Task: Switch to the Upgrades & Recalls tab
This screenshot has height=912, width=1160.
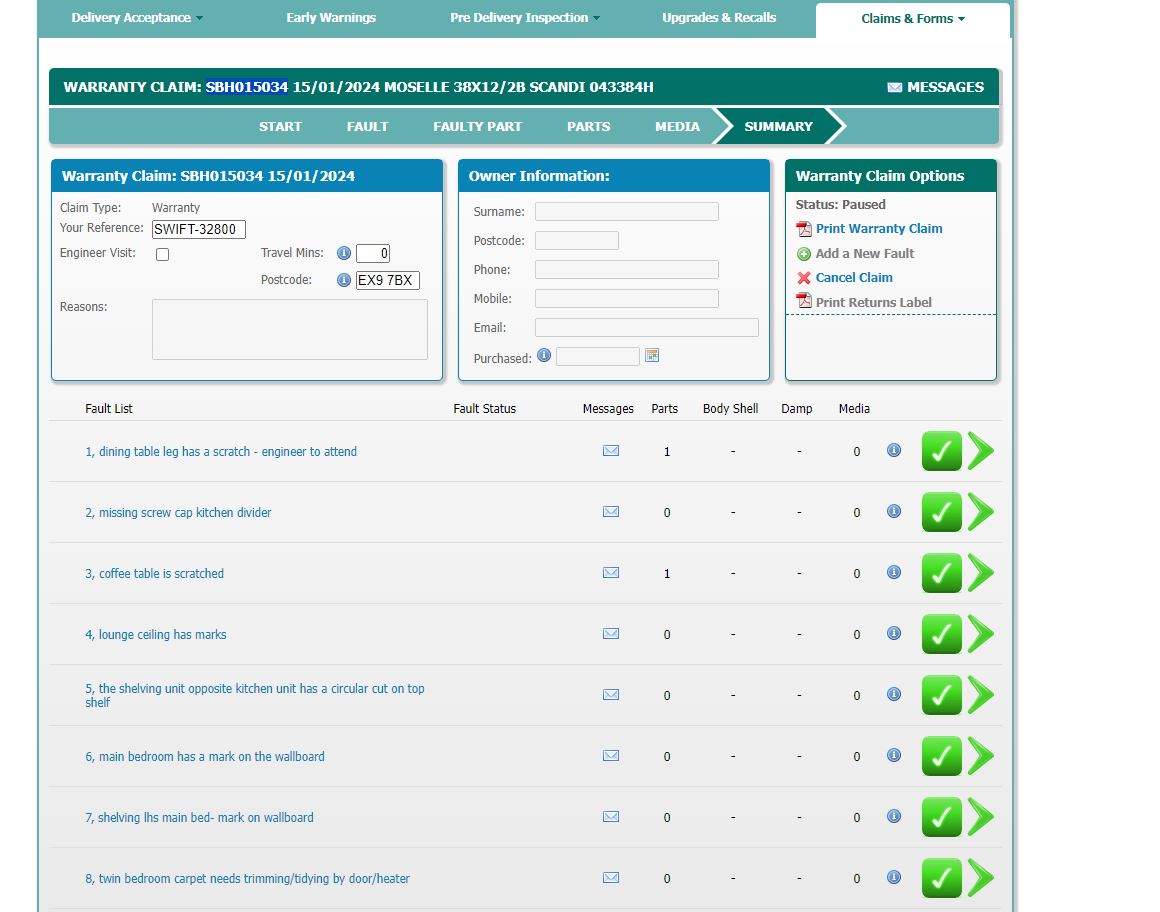Action: coord(719,18)
